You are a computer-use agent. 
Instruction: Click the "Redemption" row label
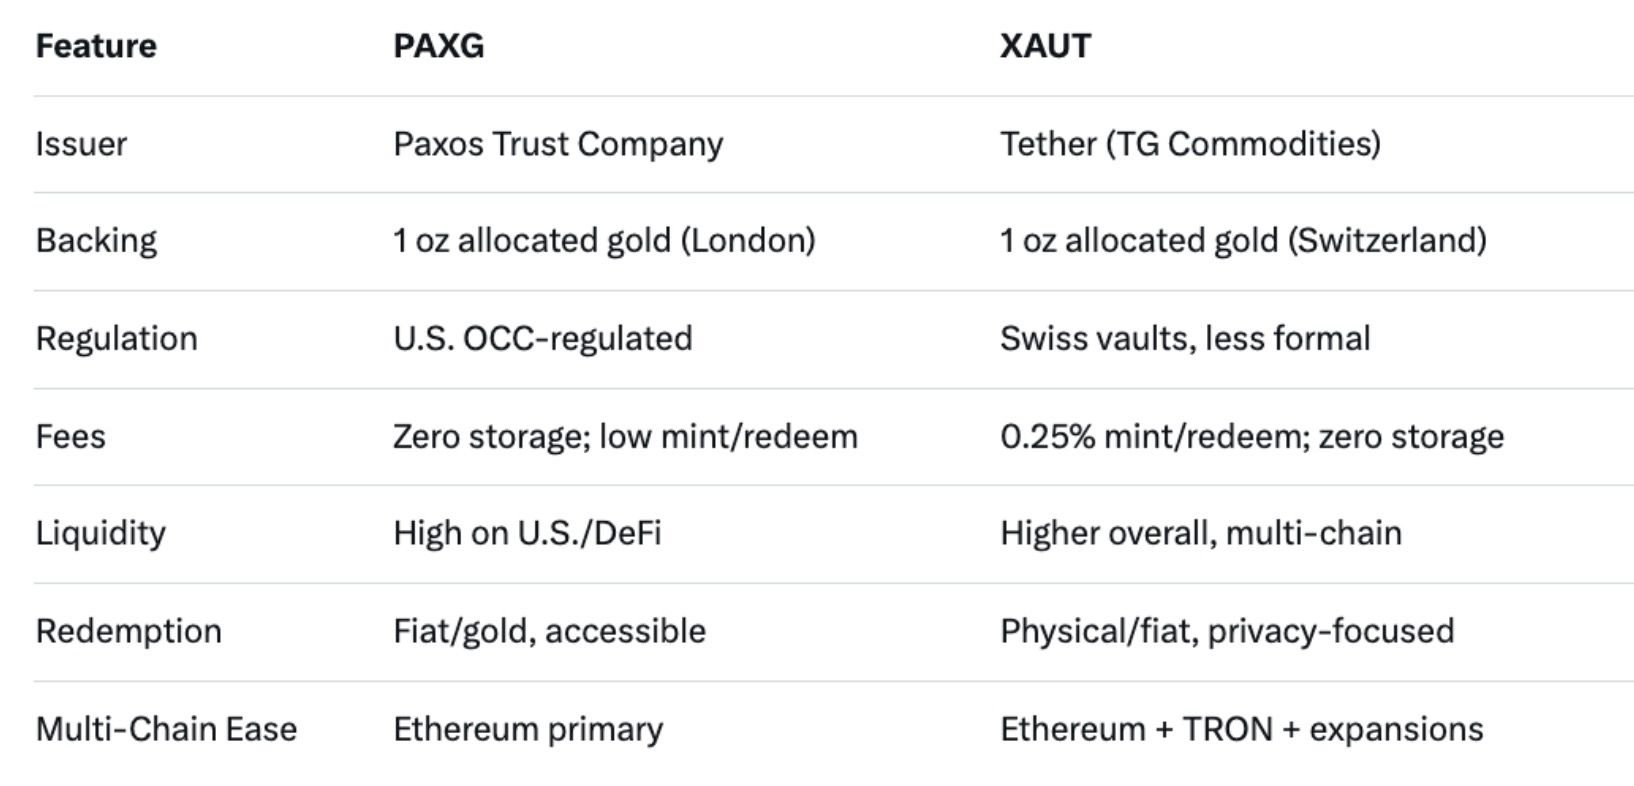coord(128,632)
